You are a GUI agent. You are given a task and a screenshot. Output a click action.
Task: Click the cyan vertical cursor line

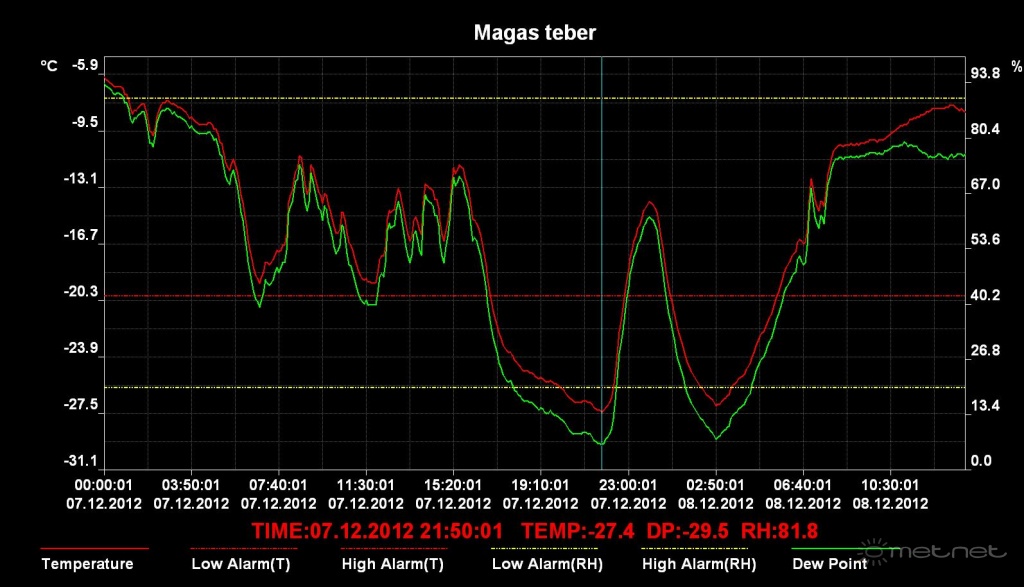602,250
